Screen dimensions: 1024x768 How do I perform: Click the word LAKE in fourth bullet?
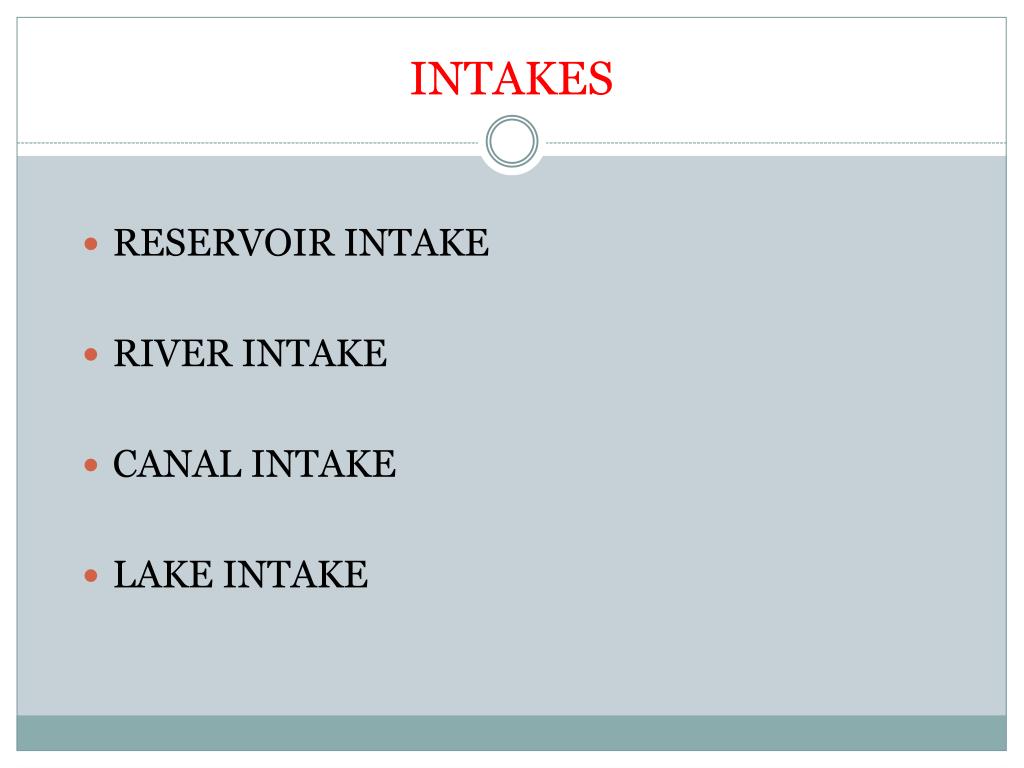[163, 574]
